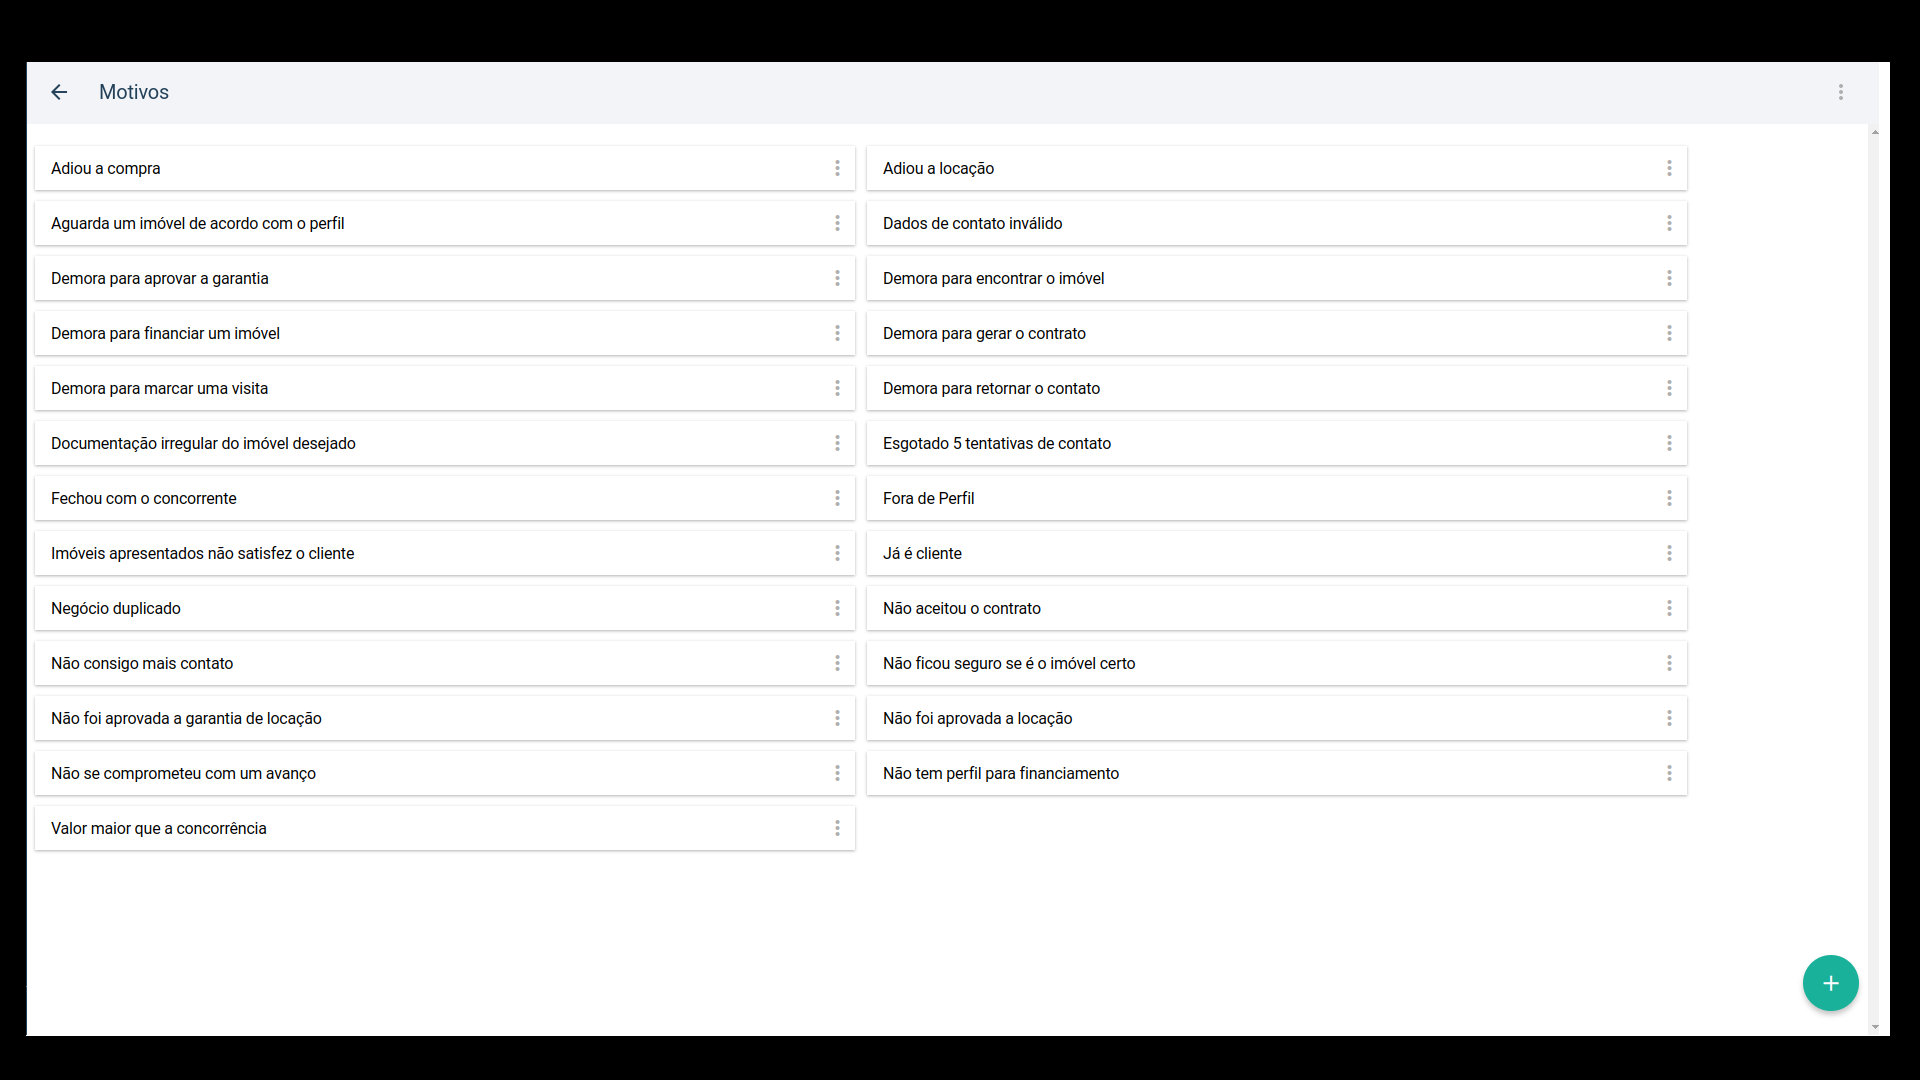This screenshot has width=1920, height=1080.
Task: Open options for Adiou a compra
Action: (837, 168)
